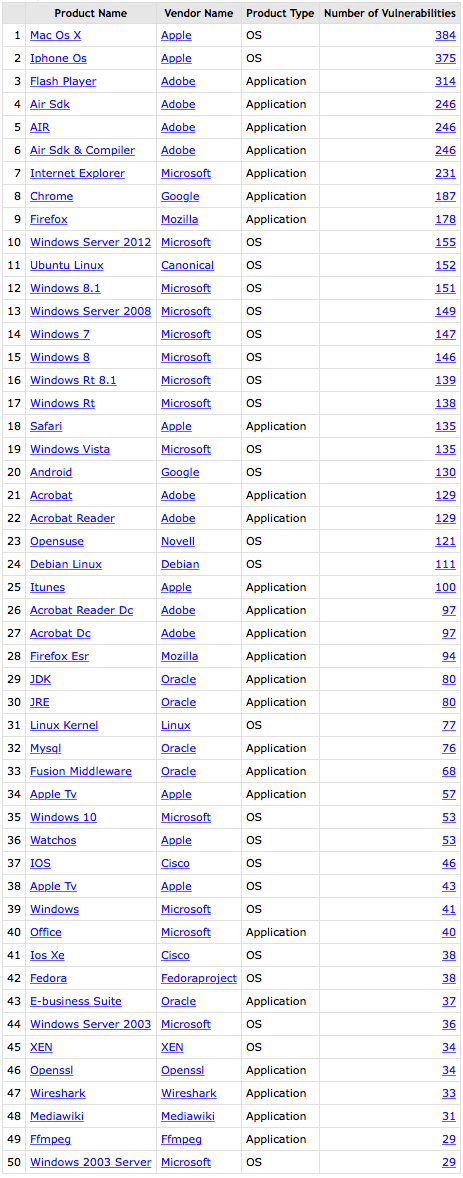Click the Canonical vendor link

pyautogui.click(x=187, y=265)
